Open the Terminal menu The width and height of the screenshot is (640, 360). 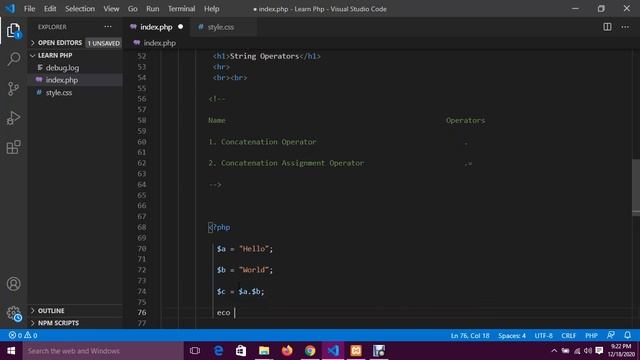click(x=181, y=9)
